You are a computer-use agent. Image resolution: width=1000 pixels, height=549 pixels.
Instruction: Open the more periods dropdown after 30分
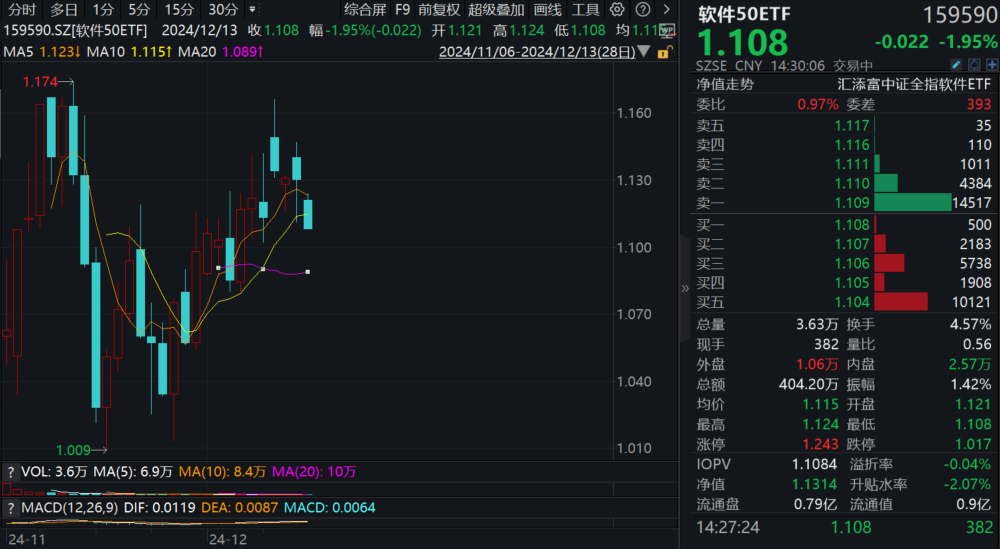pos(253,10)
